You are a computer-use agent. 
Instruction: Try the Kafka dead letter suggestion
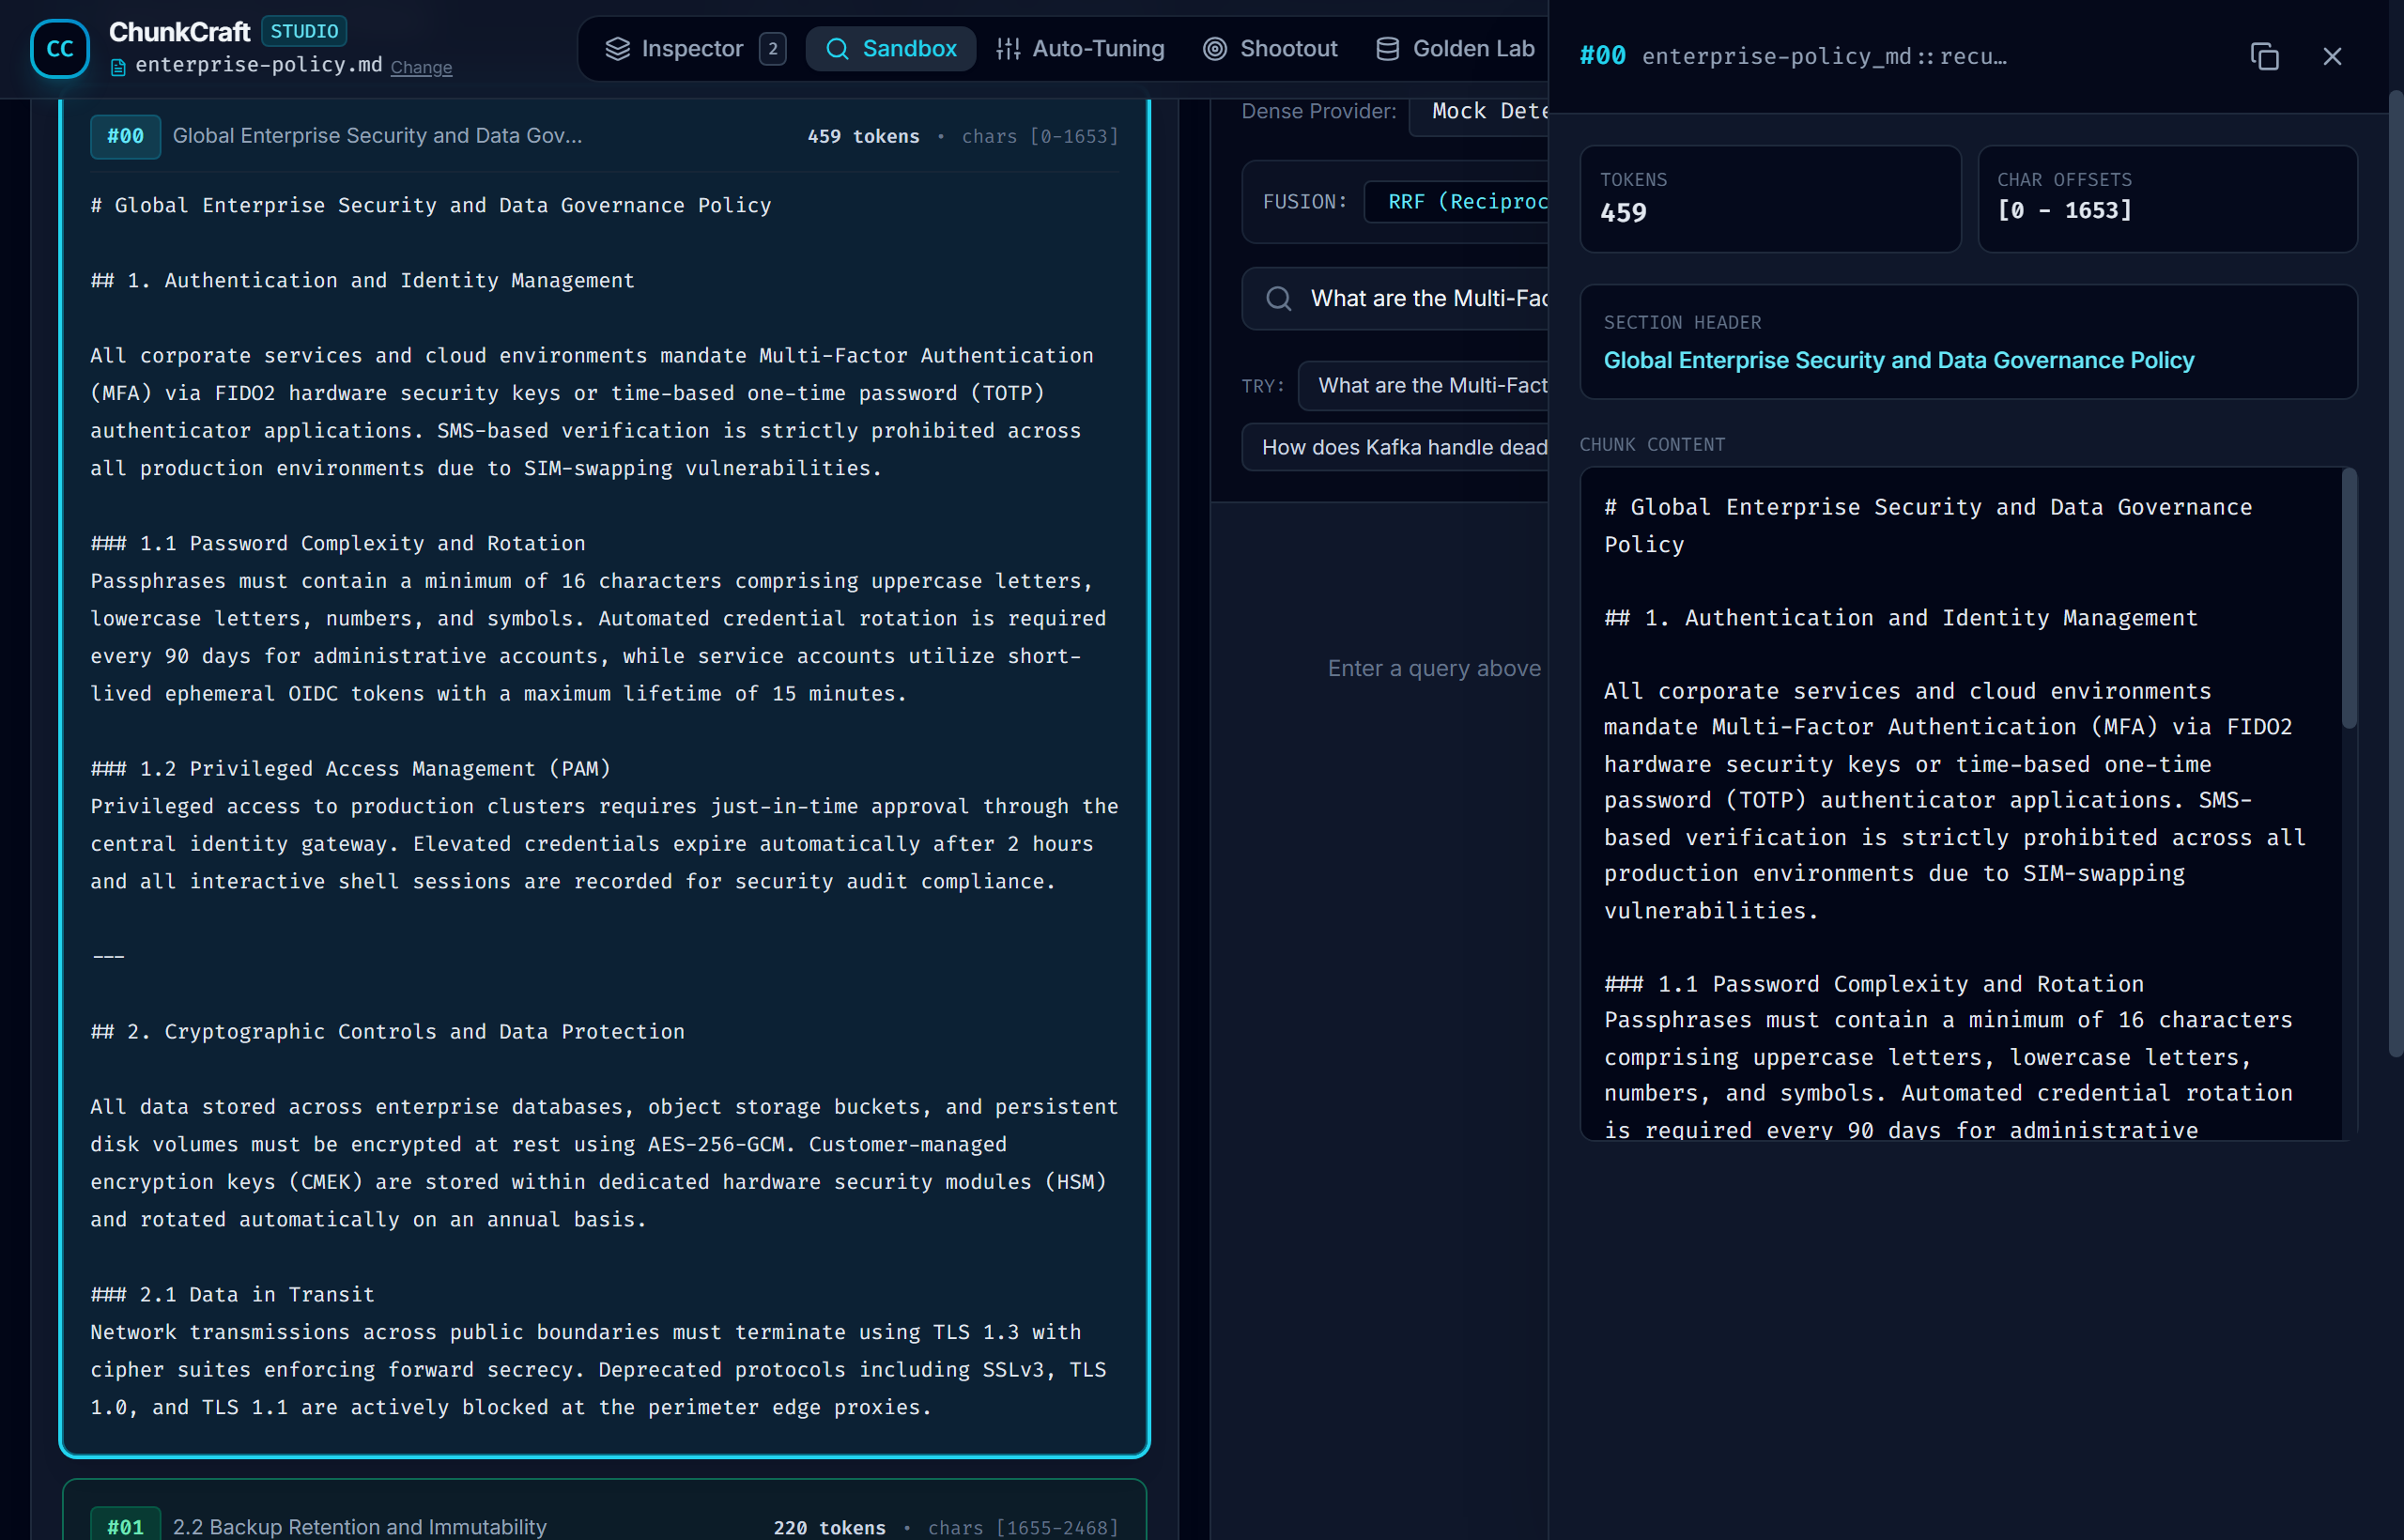(1395, 447)
